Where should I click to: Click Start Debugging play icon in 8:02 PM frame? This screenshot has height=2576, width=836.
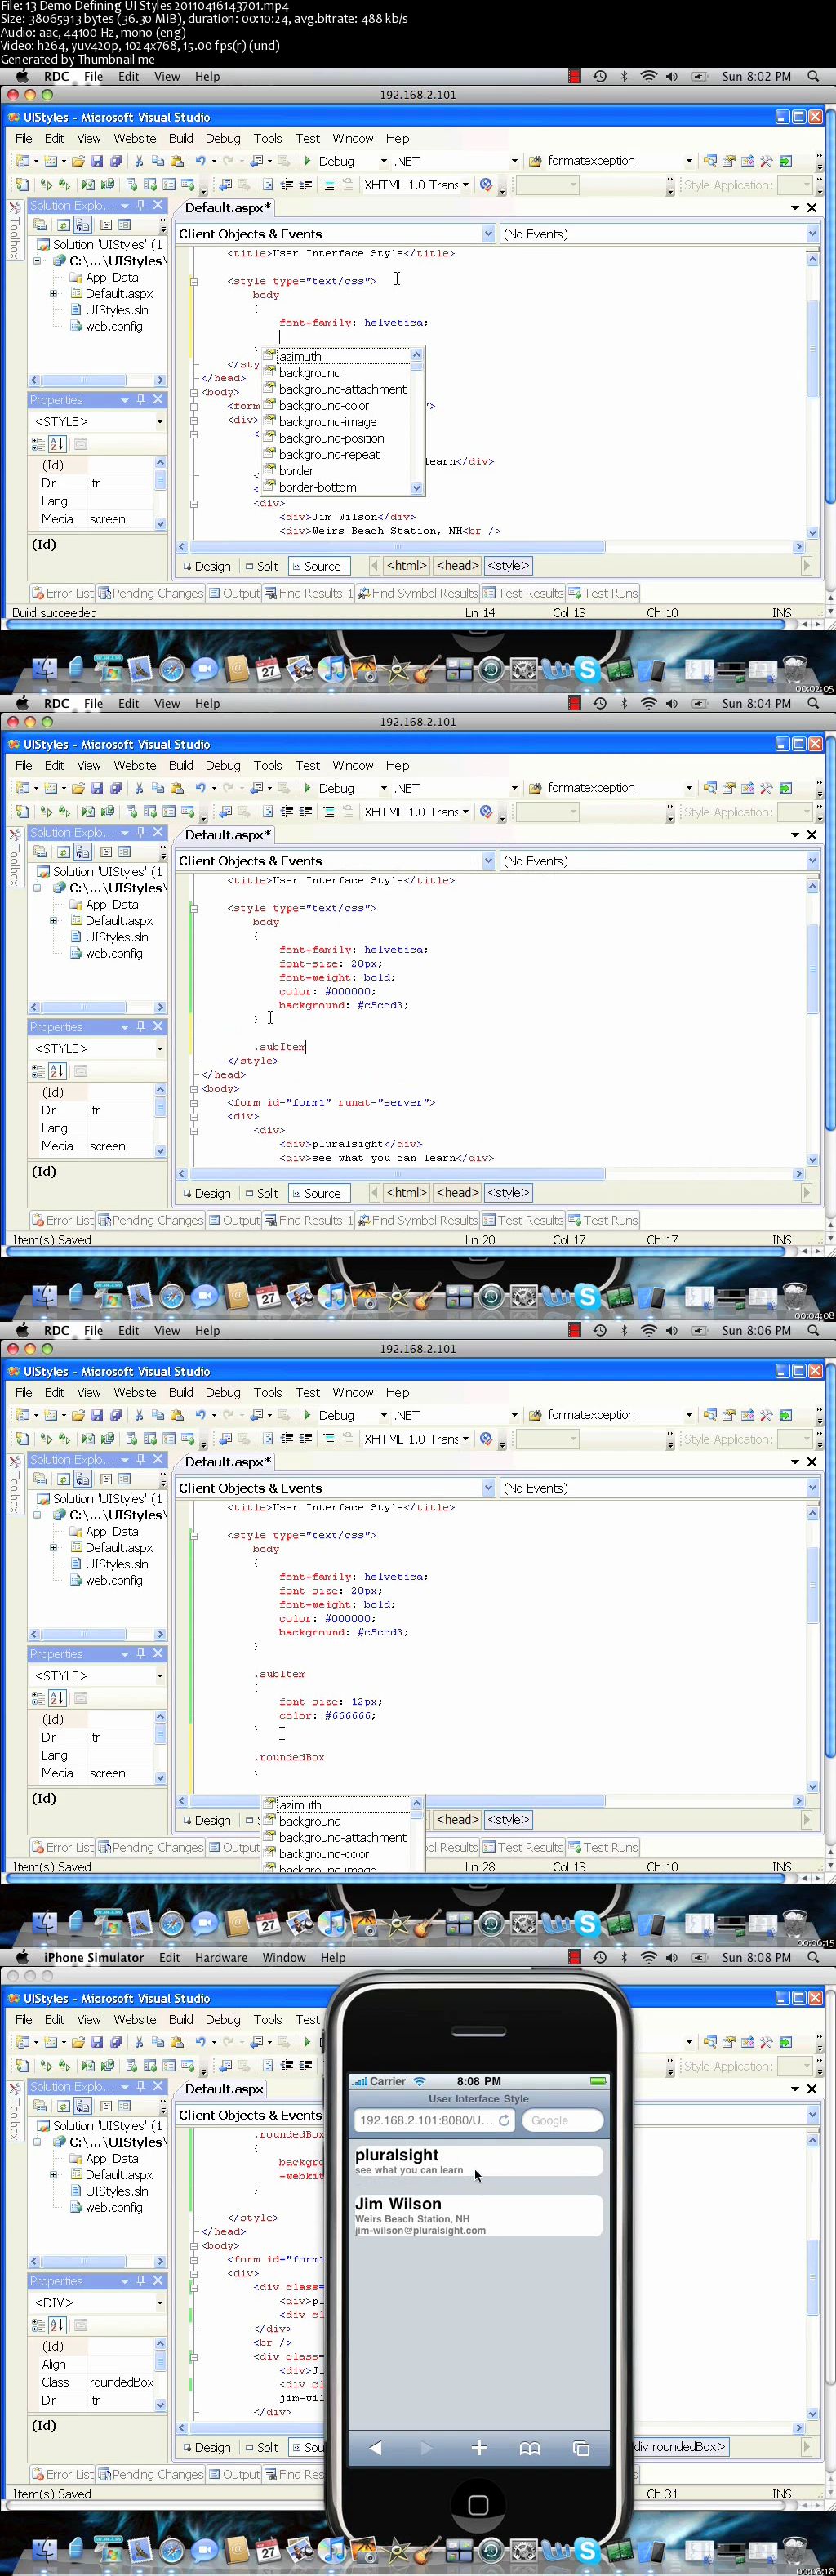click(308, 161)
